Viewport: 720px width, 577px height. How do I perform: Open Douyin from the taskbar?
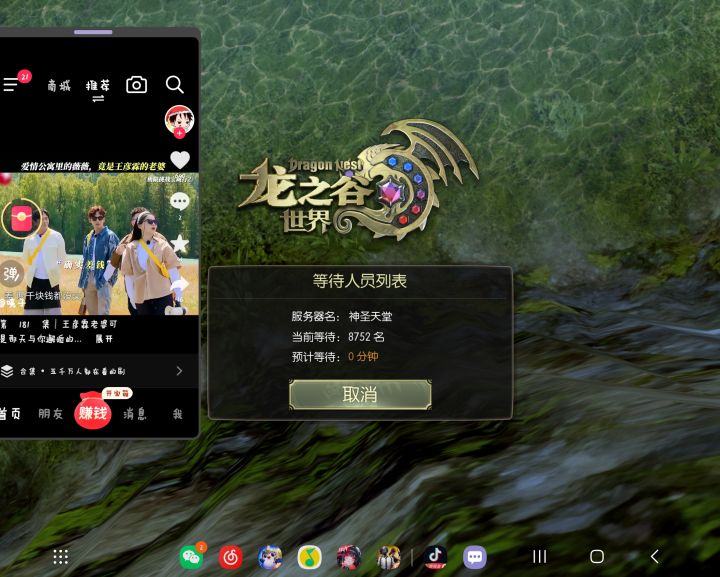click(435, 557)
